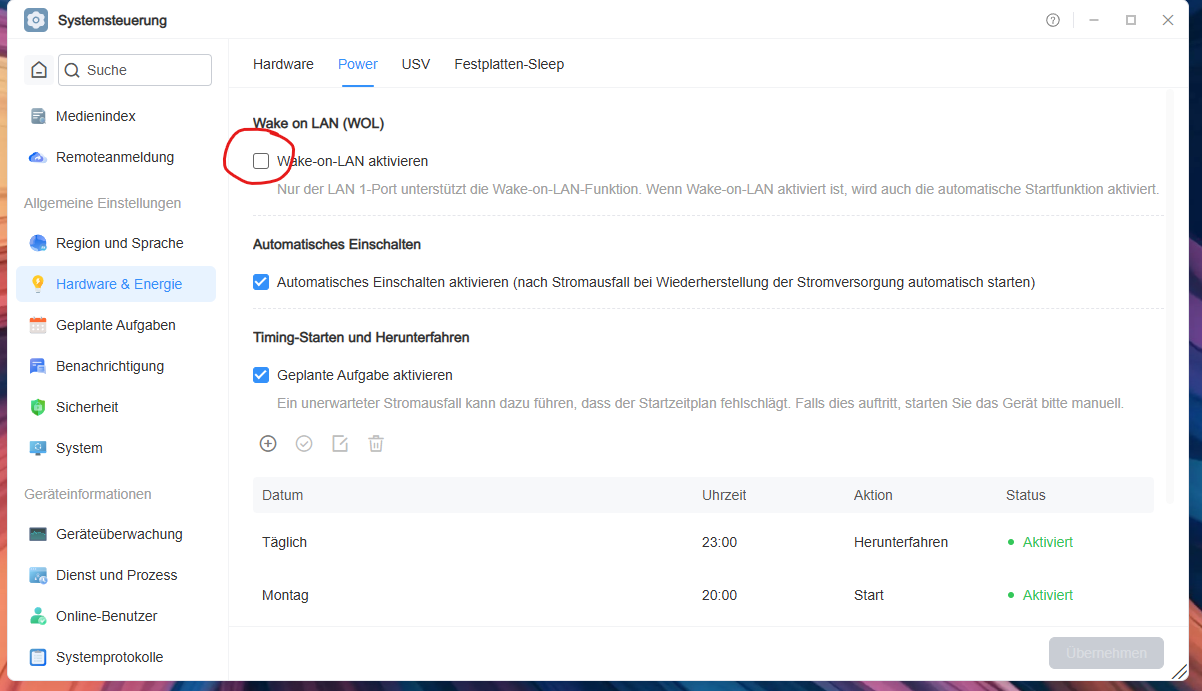
Task: Select the Montag schedule row
Action: point(703,595)
